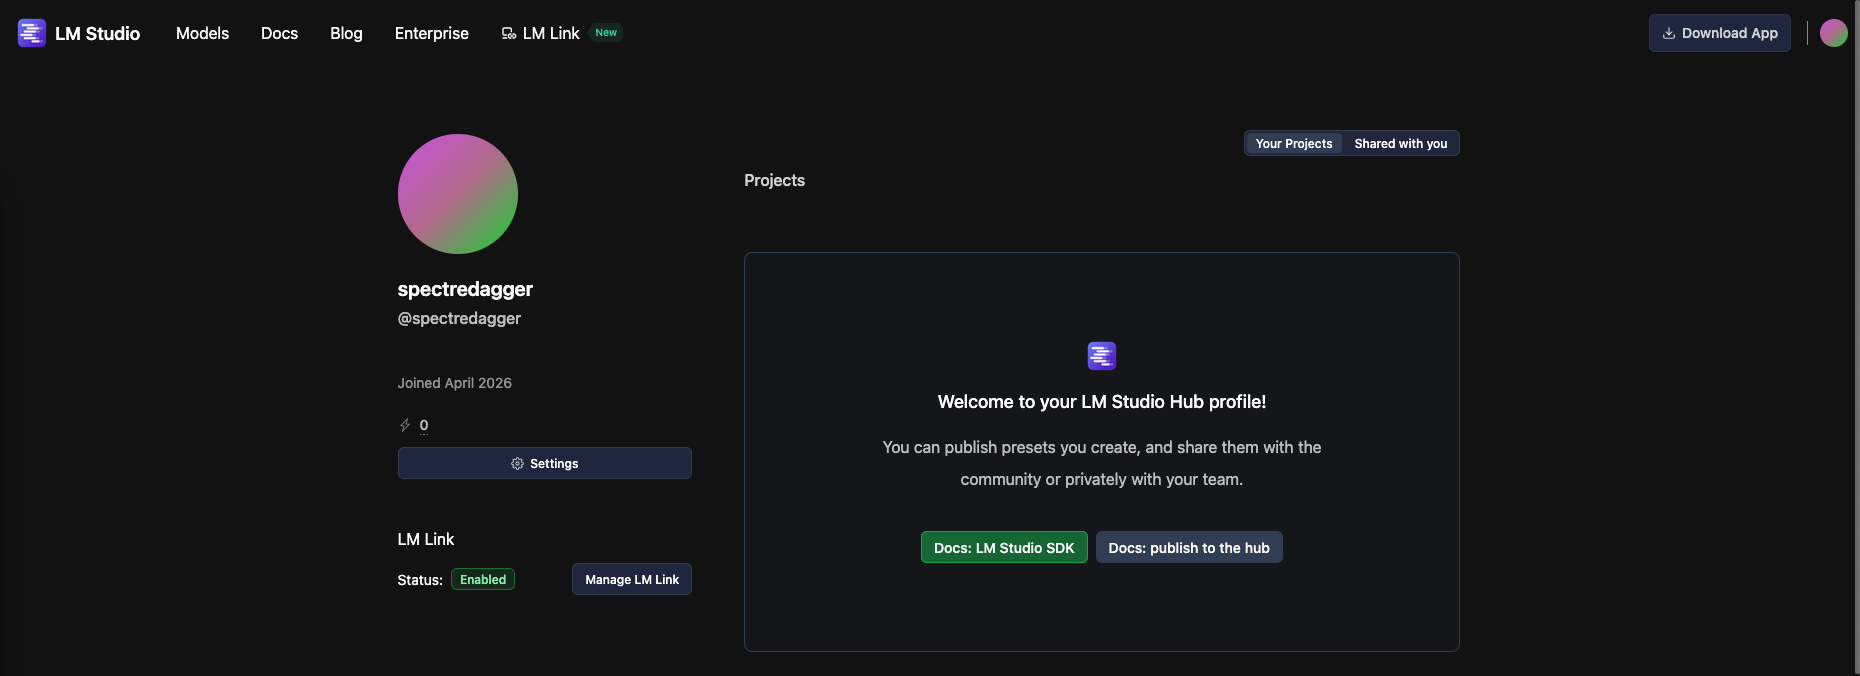Click the large gradient profile picture
The height and width of the screenshot is (676, 1860).
point(457,194)
